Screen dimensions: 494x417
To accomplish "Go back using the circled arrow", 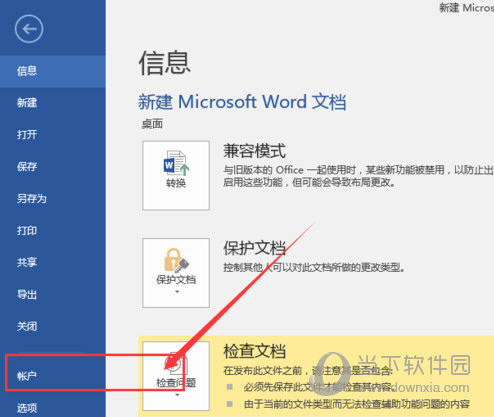I will [29, 29].
